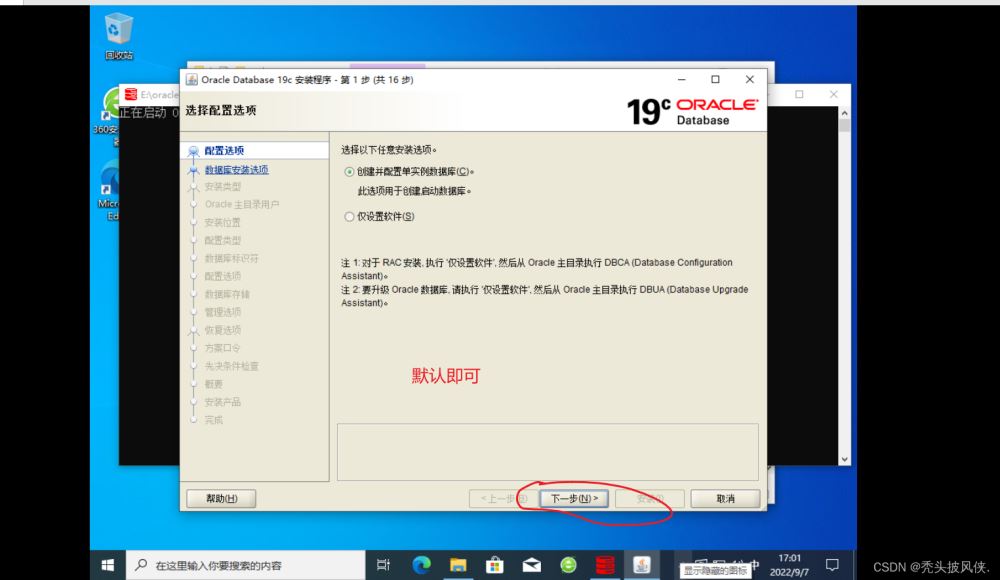
Task: Open Microsoft Store from the taskbar
Action: point(494,565)
